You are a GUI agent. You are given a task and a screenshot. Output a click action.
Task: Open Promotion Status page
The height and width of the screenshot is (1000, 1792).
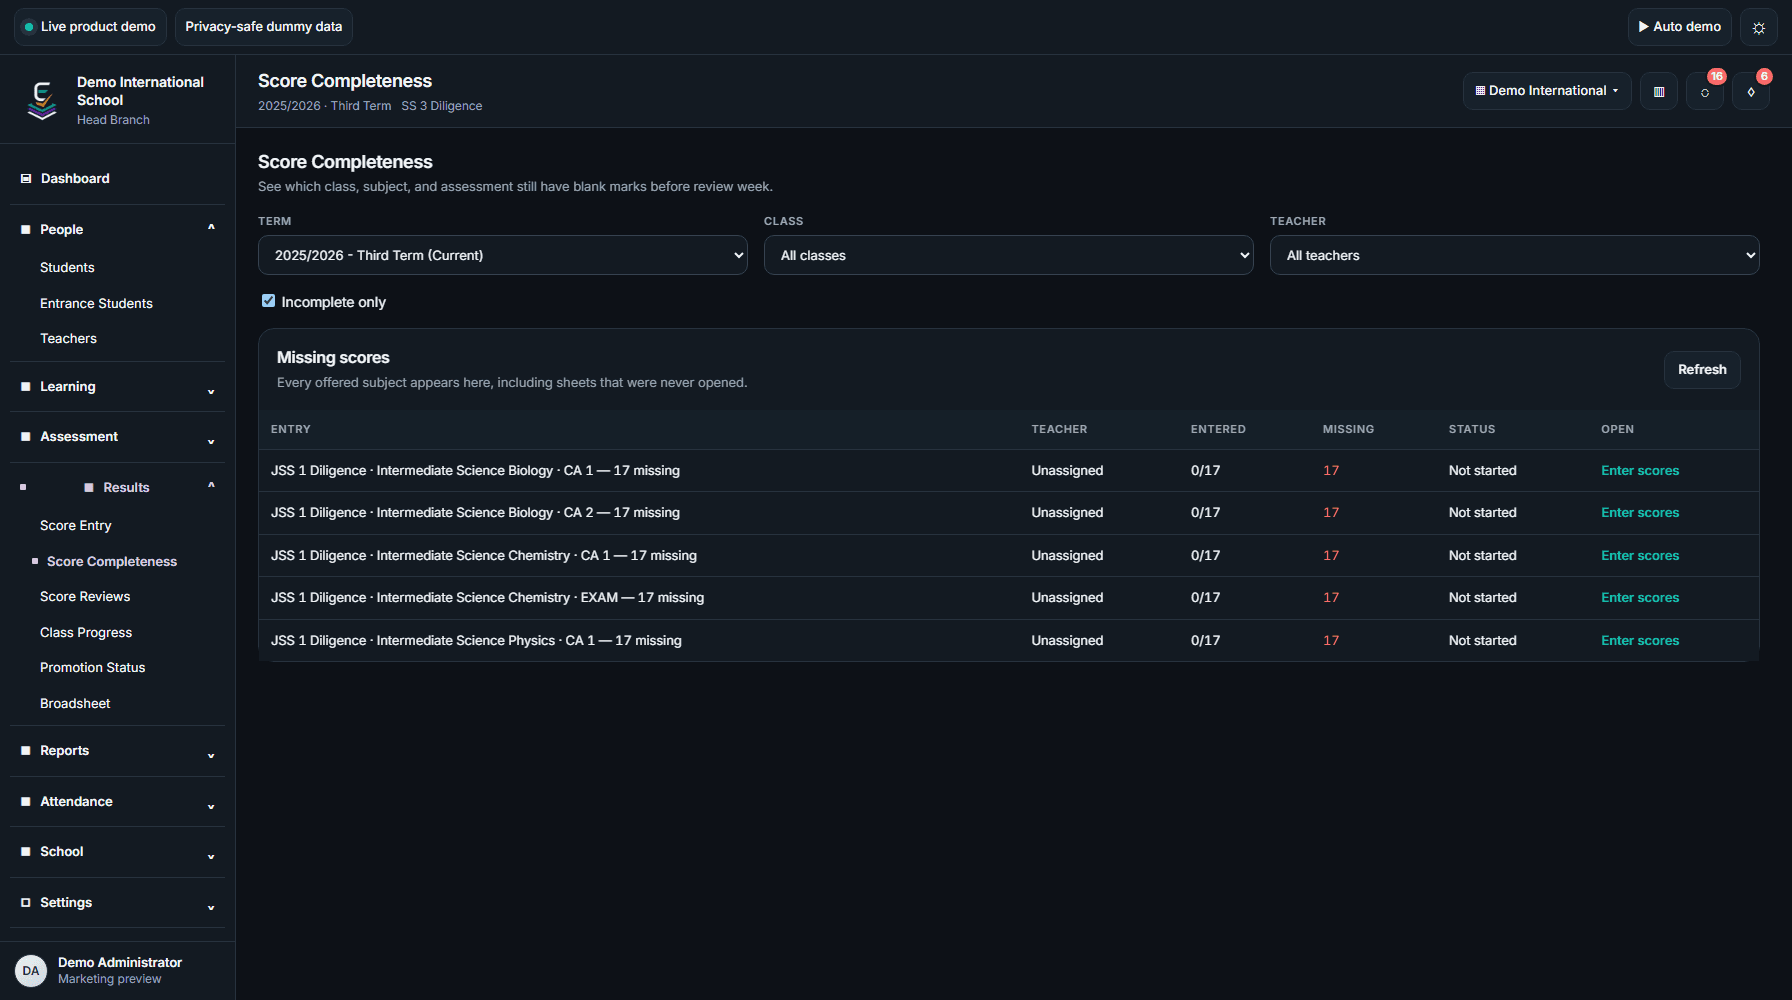(x=92, y=668)
